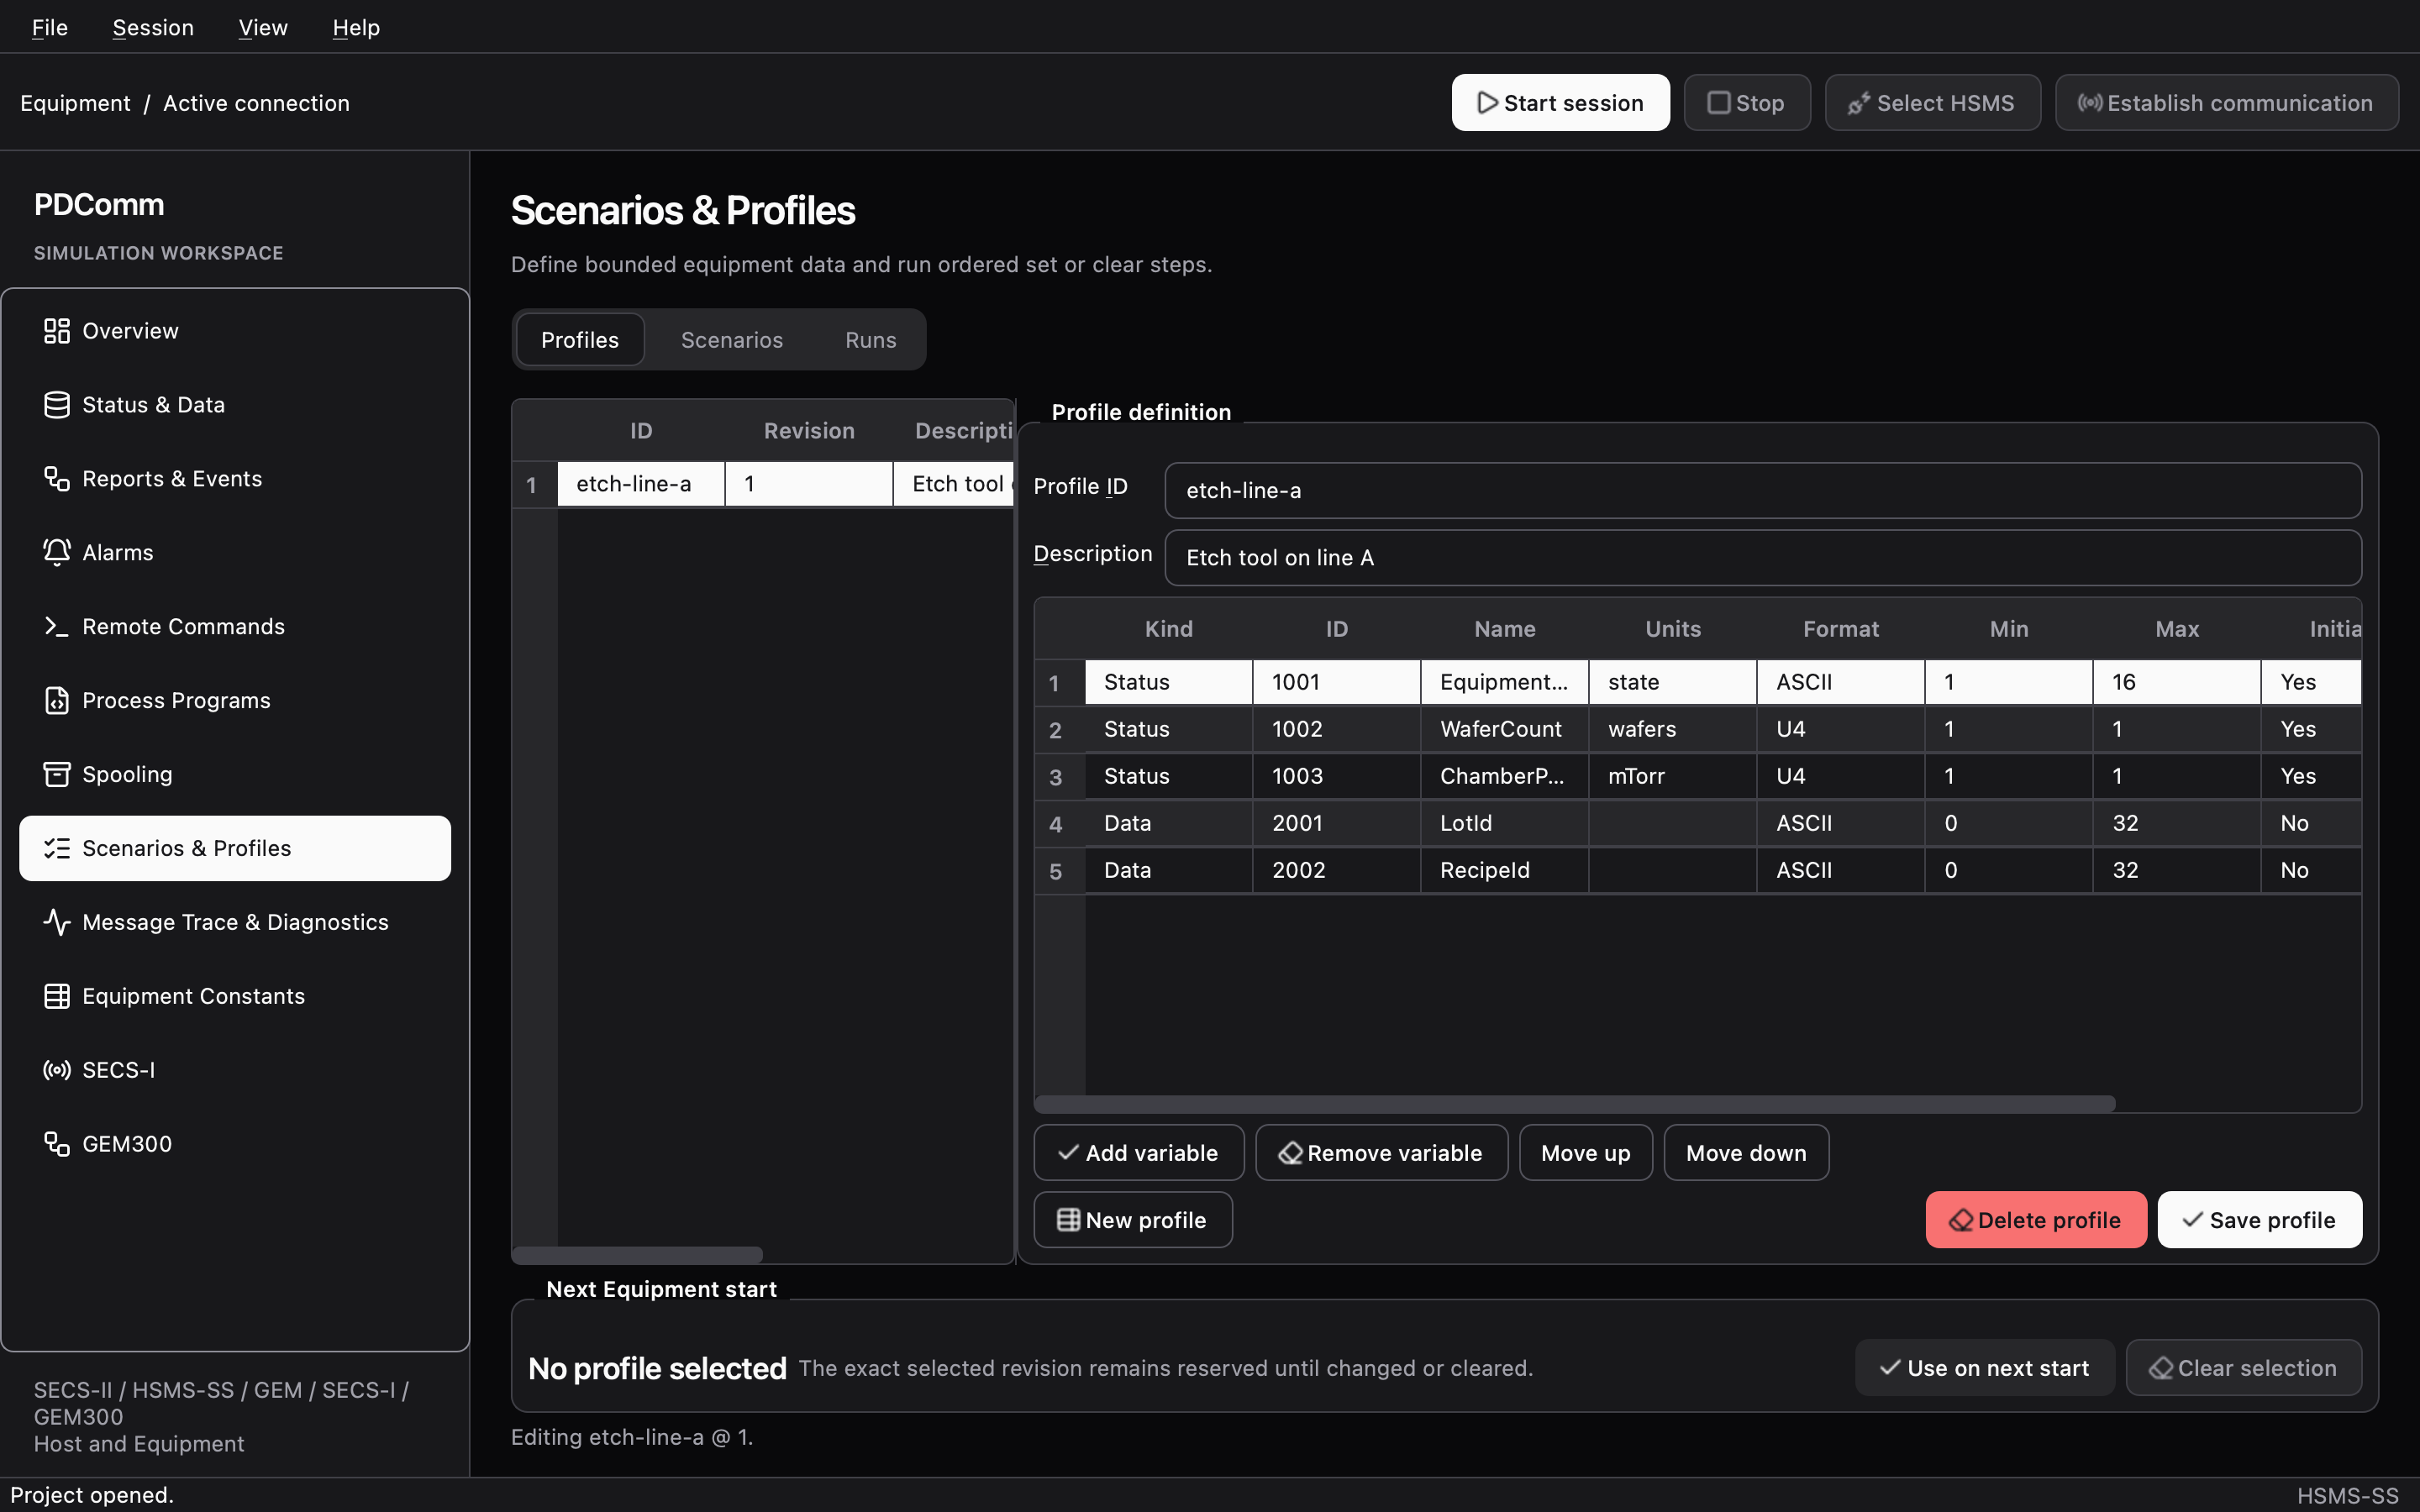Click the Process Programs file icon
2420x1512 pixels.
56,701
